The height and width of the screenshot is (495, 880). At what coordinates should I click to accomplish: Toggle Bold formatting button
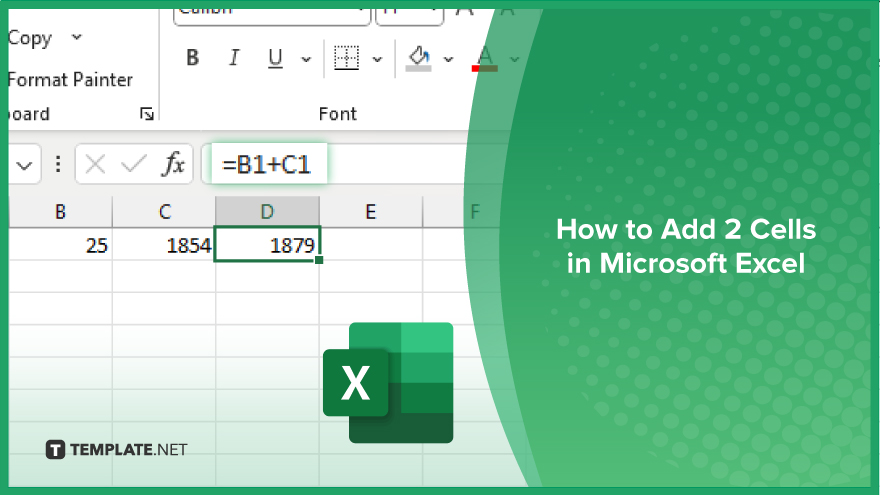[x=192, y=58]
